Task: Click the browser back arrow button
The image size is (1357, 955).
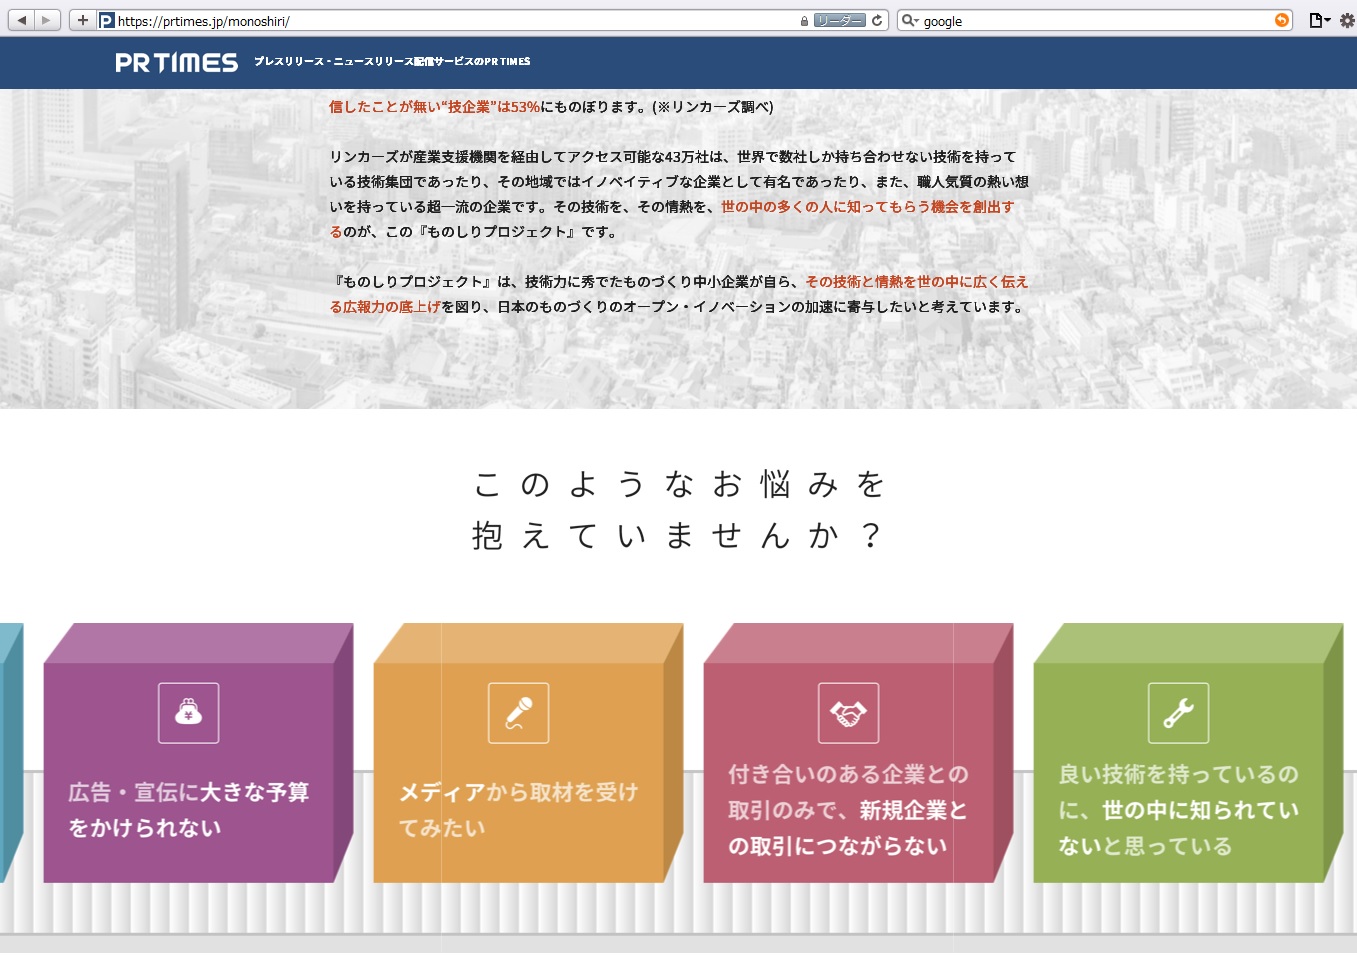Action: tap(21, 20)
